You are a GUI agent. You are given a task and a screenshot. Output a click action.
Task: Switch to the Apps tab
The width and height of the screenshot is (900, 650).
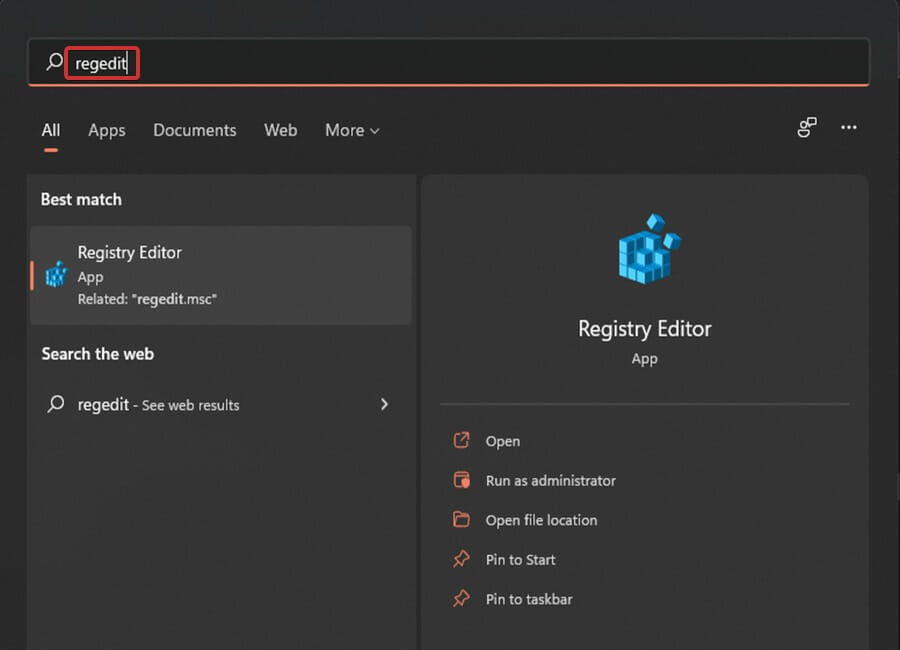[x=107, y=130]
